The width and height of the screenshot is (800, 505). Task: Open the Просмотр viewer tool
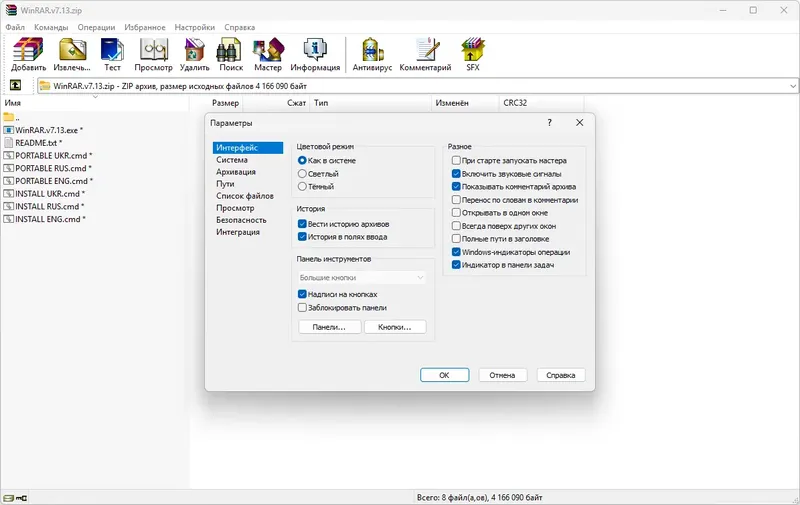pyautogui.click(x=154, y=49)
